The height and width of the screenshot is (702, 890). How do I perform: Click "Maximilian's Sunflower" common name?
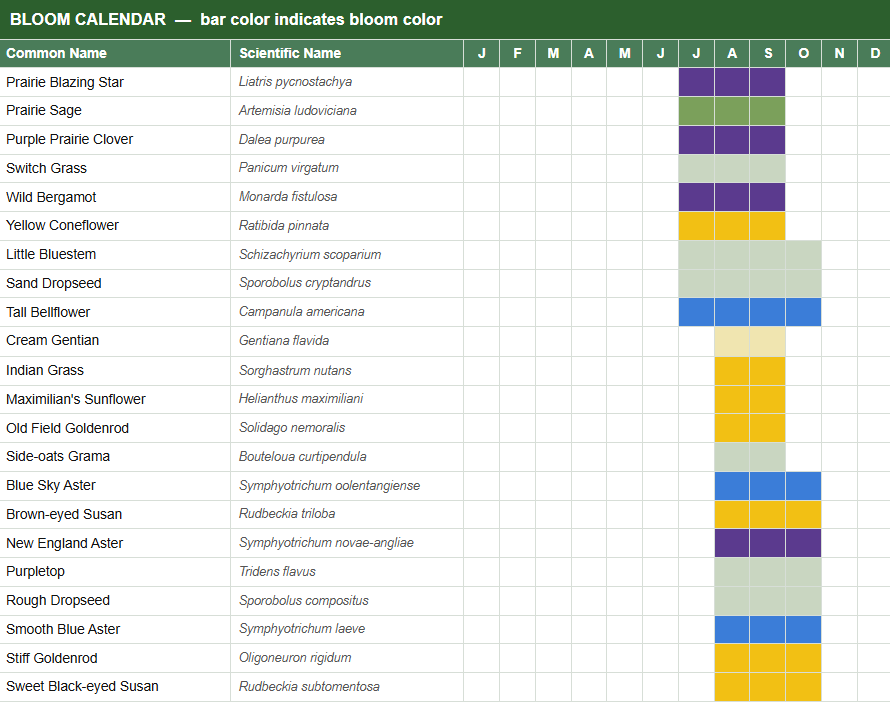click(x=76, y=400)
